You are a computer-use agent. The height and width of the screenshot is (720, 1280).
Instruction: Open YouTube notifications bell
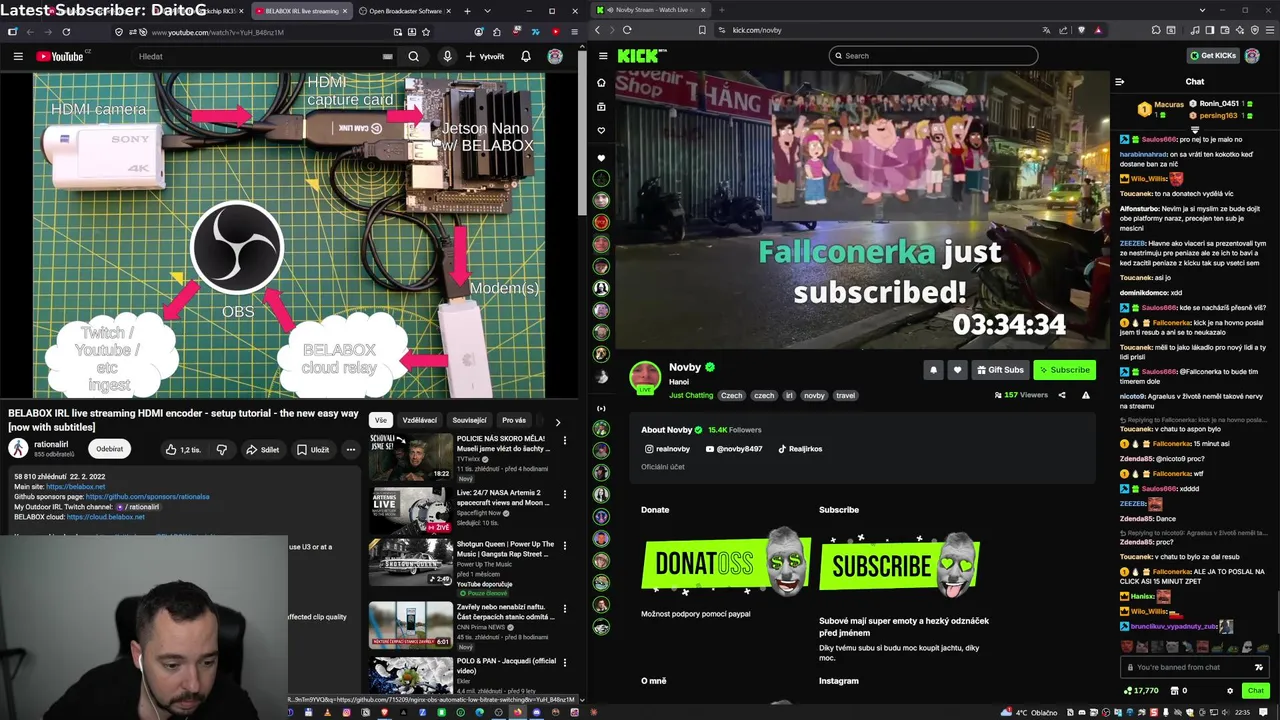tap(526, 56)
